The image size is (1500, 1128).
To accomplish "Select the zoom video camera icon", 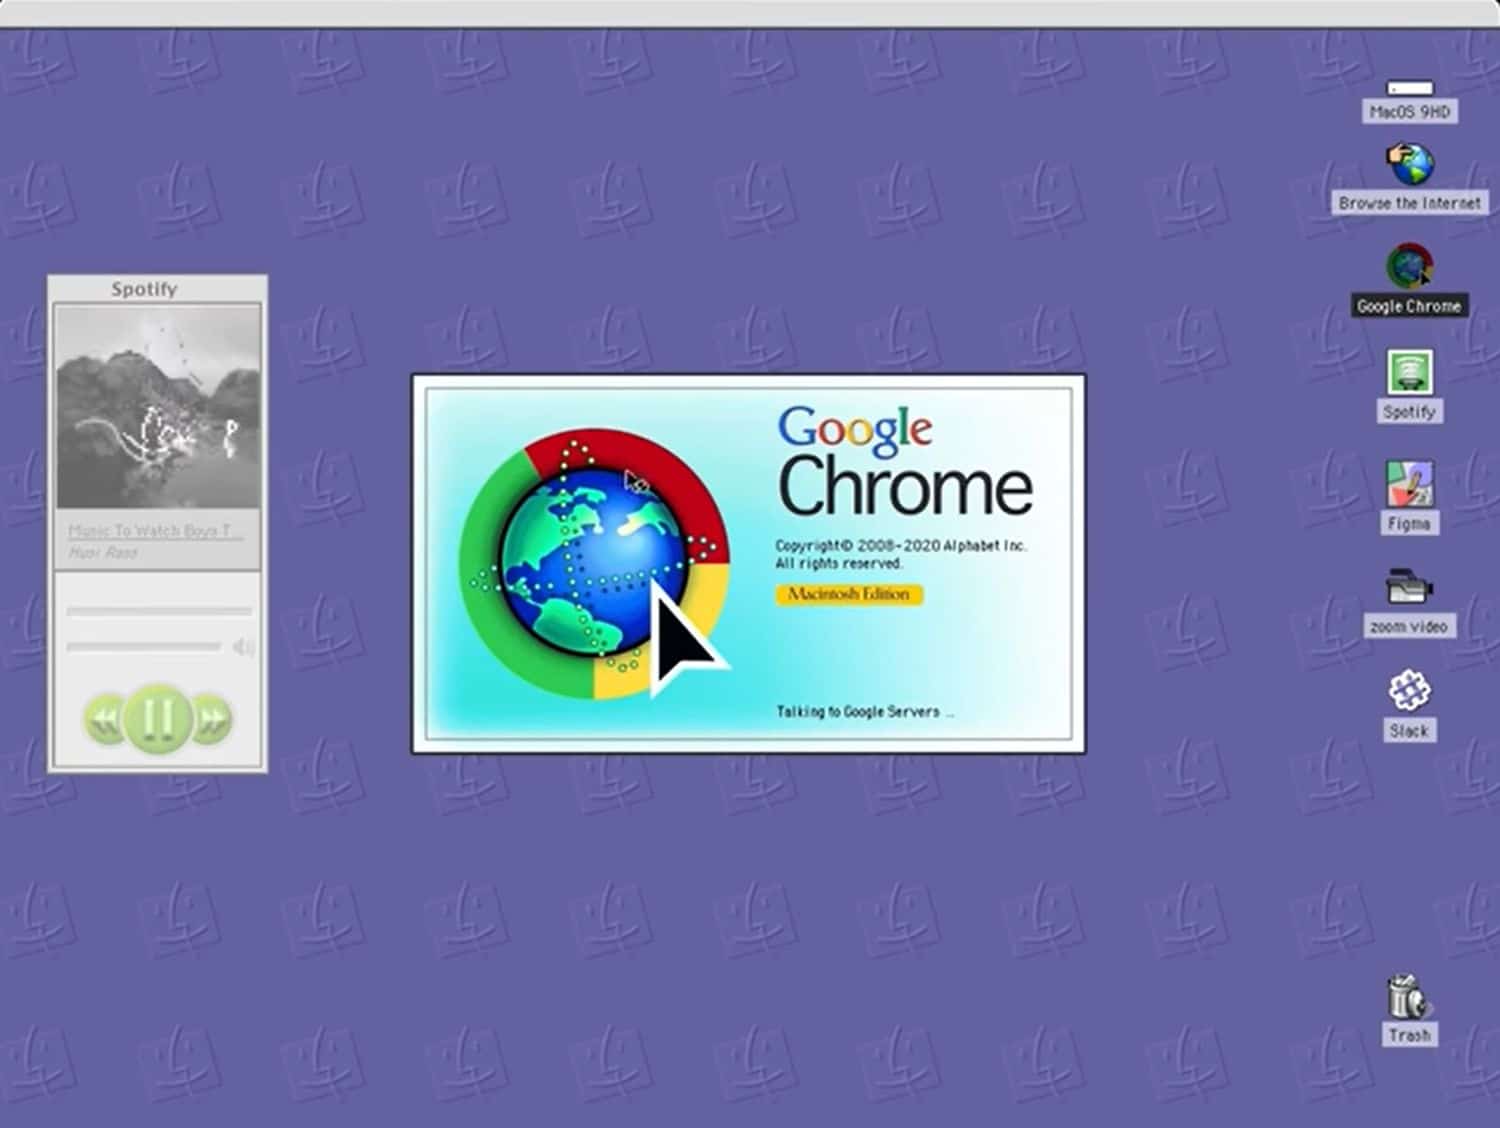I will (x=1408, y=587).
